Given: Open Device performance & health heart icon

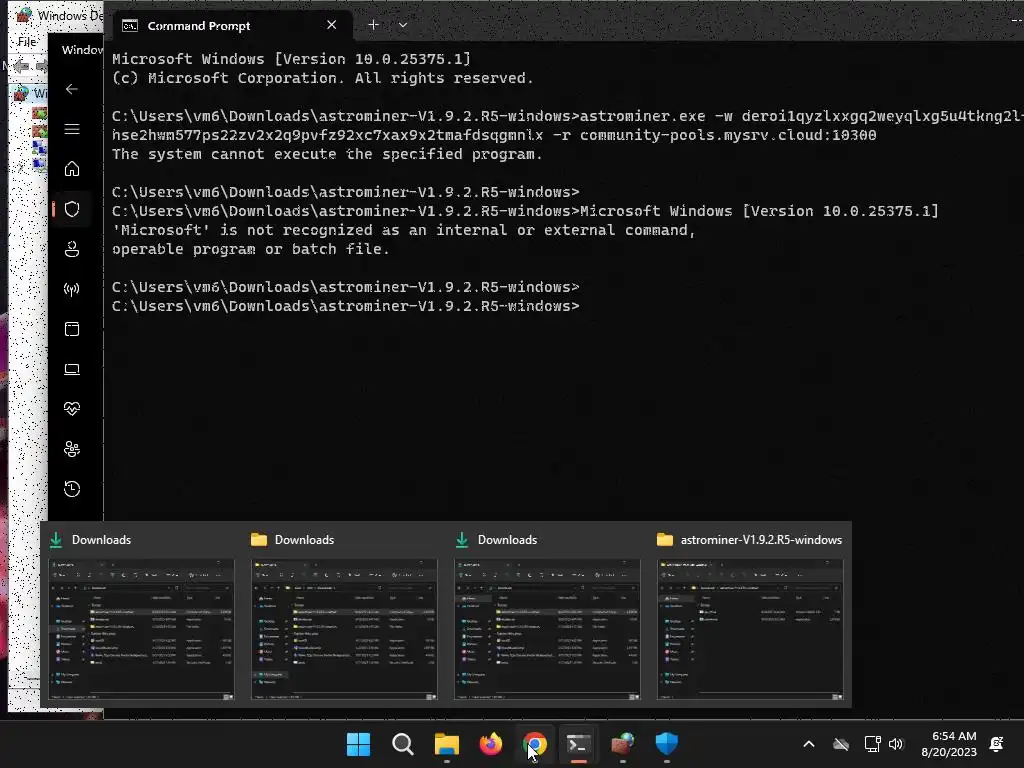Looking at the screenshot, I should click(72, 409).
